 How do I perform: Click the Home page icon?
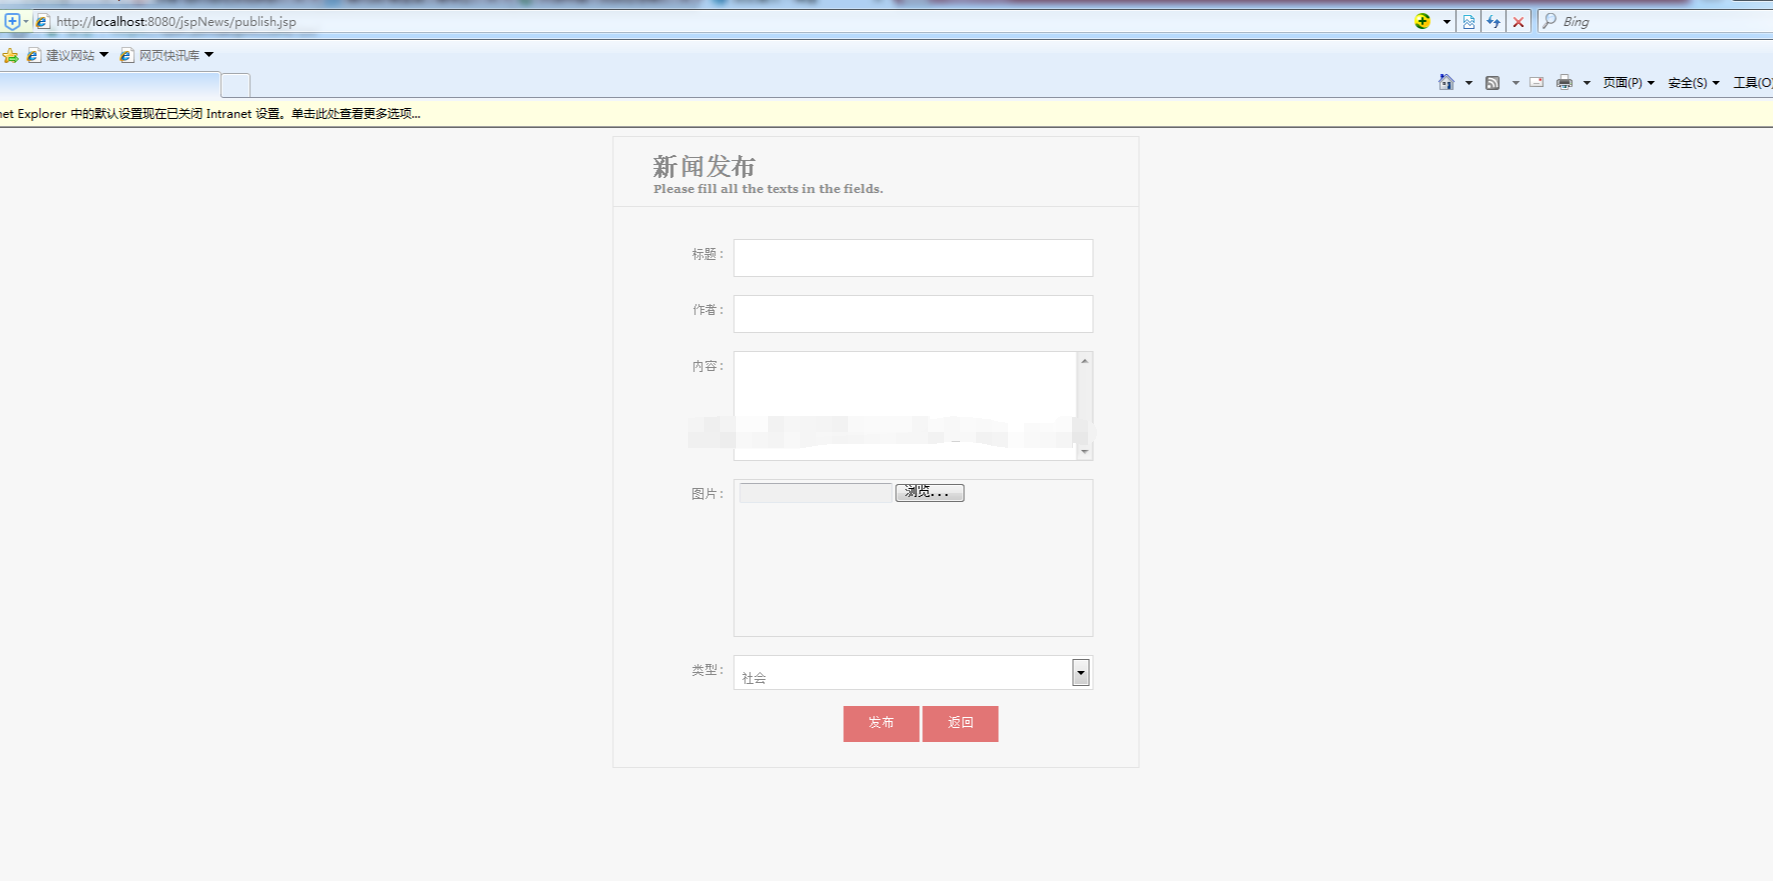pyautogui.click(x=1446, y=82)
